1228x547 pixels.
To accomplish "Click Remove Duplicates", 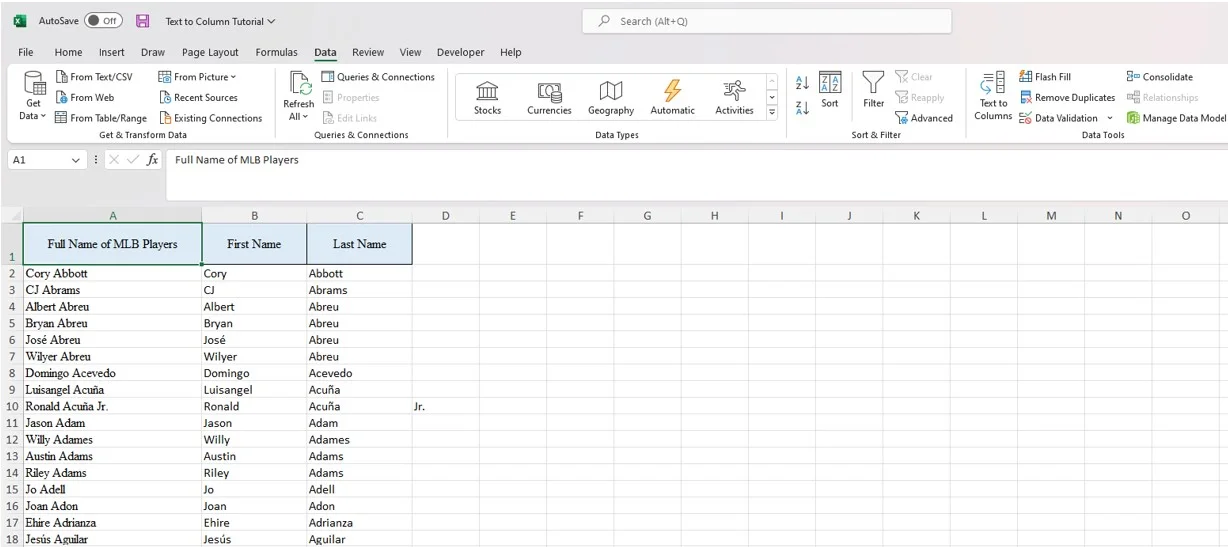I will tap(1067, 97).
